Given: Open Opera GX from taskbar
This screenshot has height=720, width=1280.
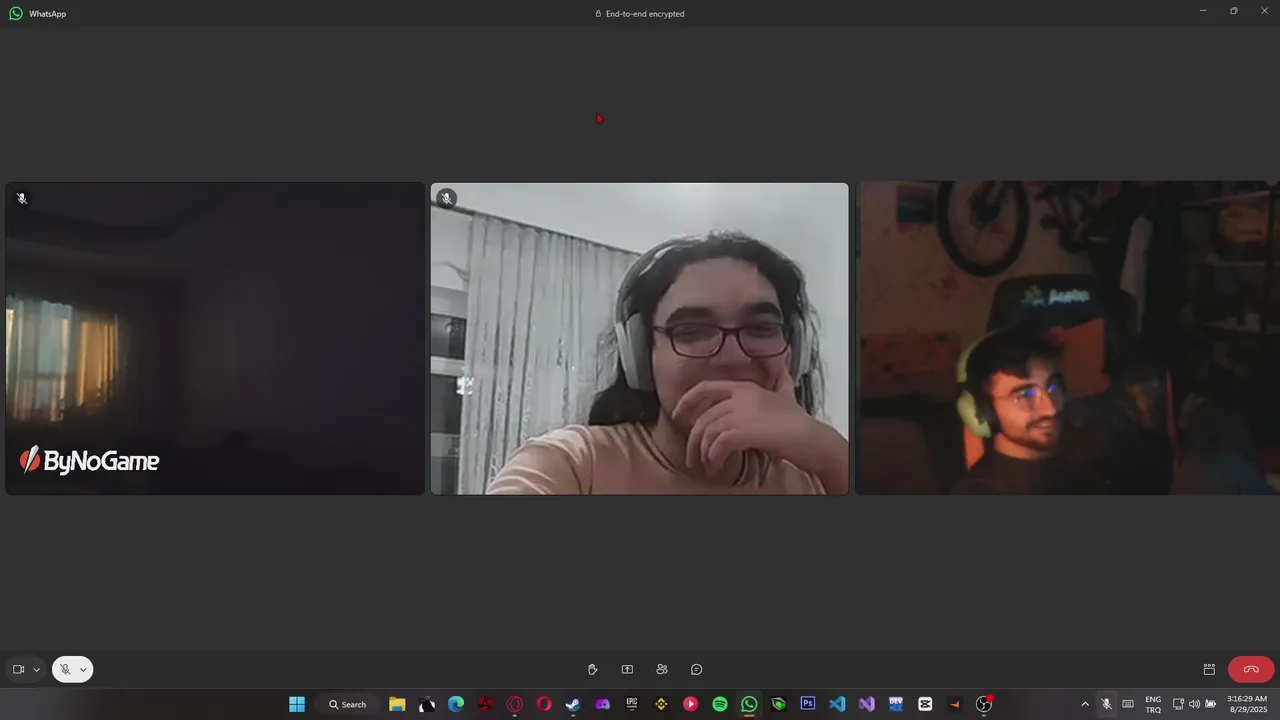Looking at the screenshot, I should 515,704.
